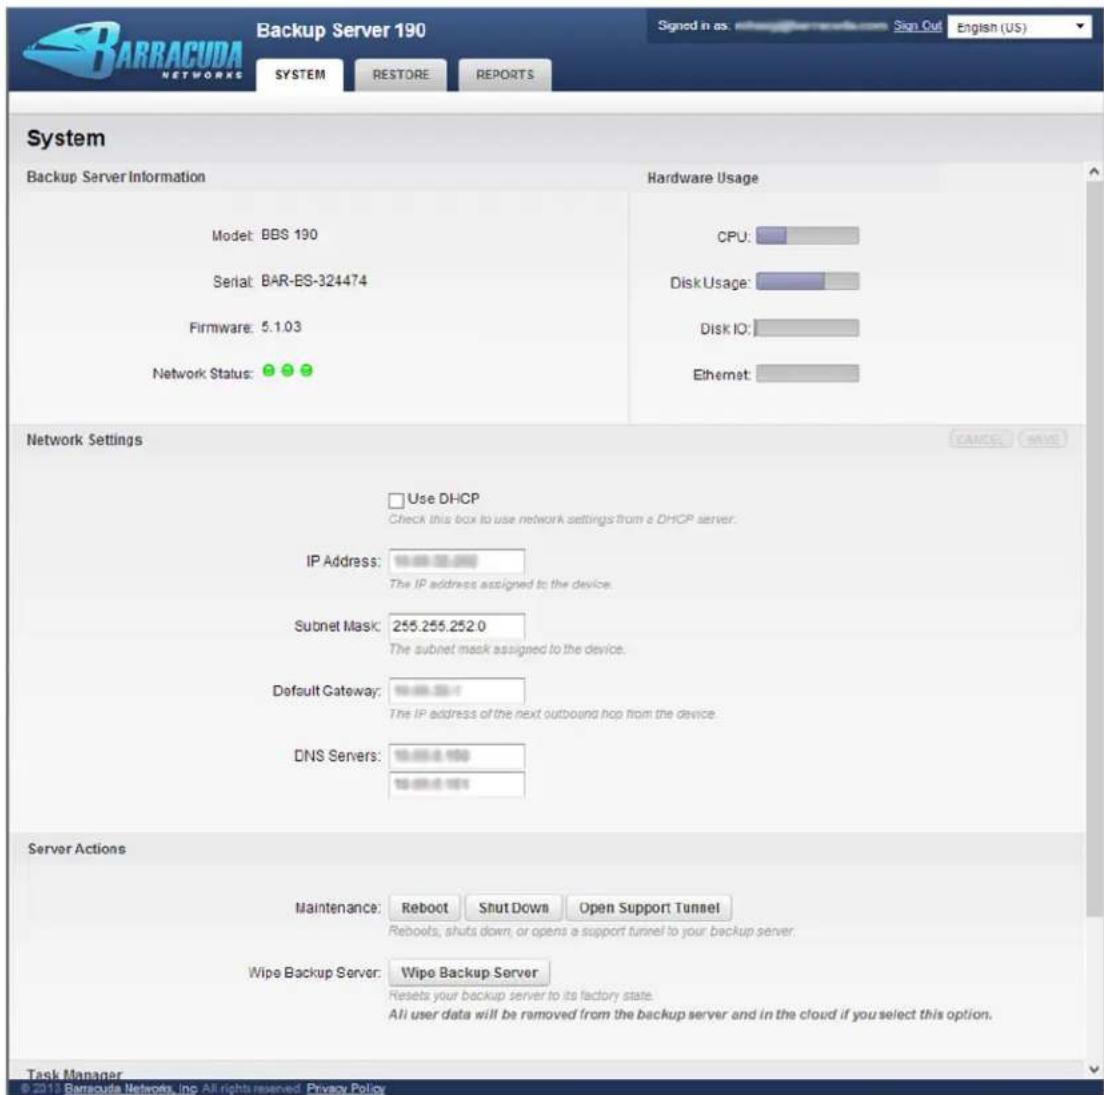Click the Network Settings heading
Screen dimensions: 1104x1095
pyautogui.click(x=84, y=440)
